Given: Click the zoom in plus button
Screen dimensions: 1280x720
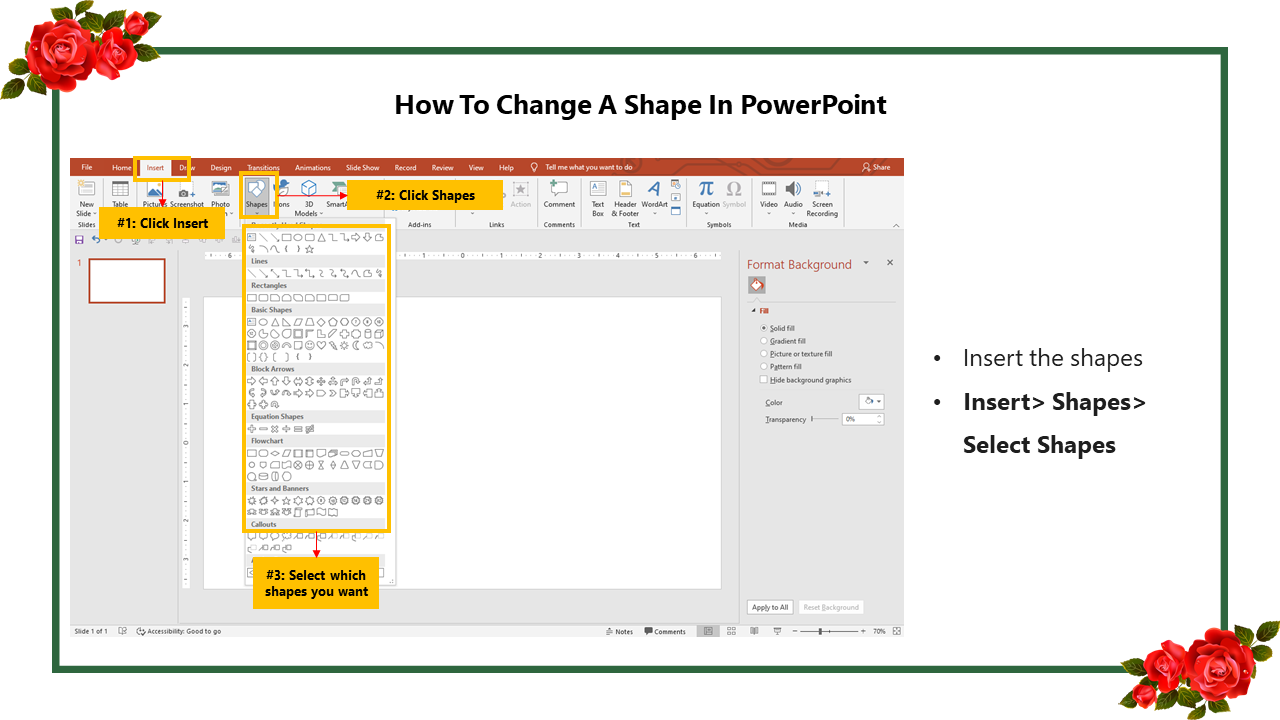Looking at the screenshot, I should pyautogui.click(x=863, y=631).
